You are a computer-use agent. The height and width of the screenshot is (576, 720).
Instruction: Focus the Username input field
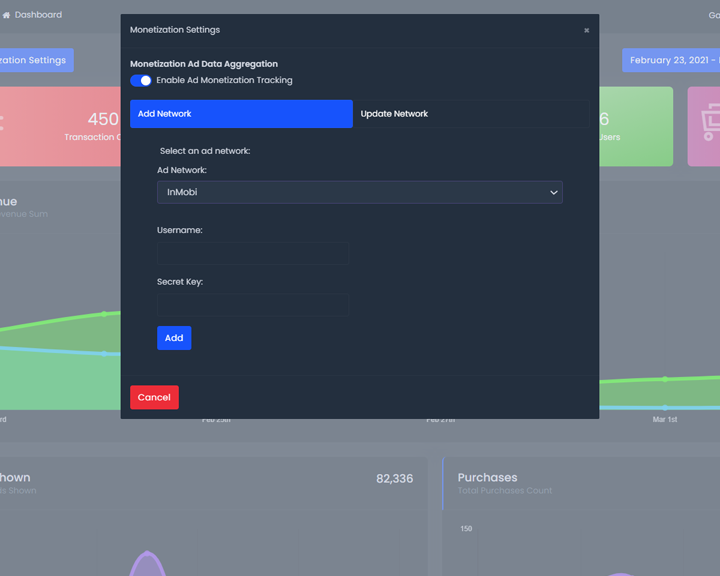click(252, 253)
